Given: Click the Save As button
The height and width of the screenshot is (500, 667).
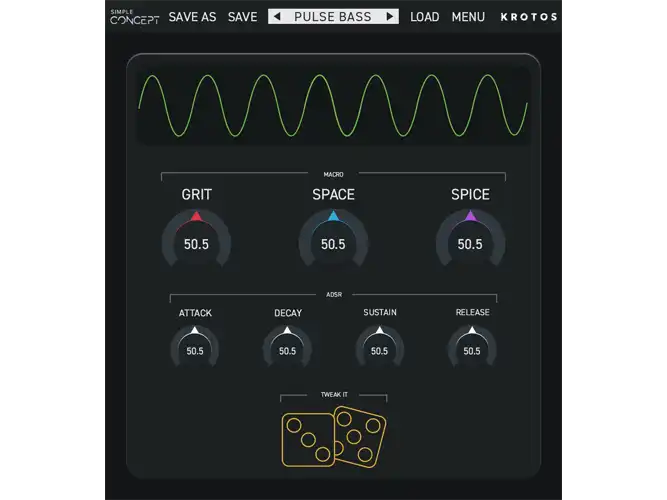Looking at the screenshot, I should coord(192,17).
